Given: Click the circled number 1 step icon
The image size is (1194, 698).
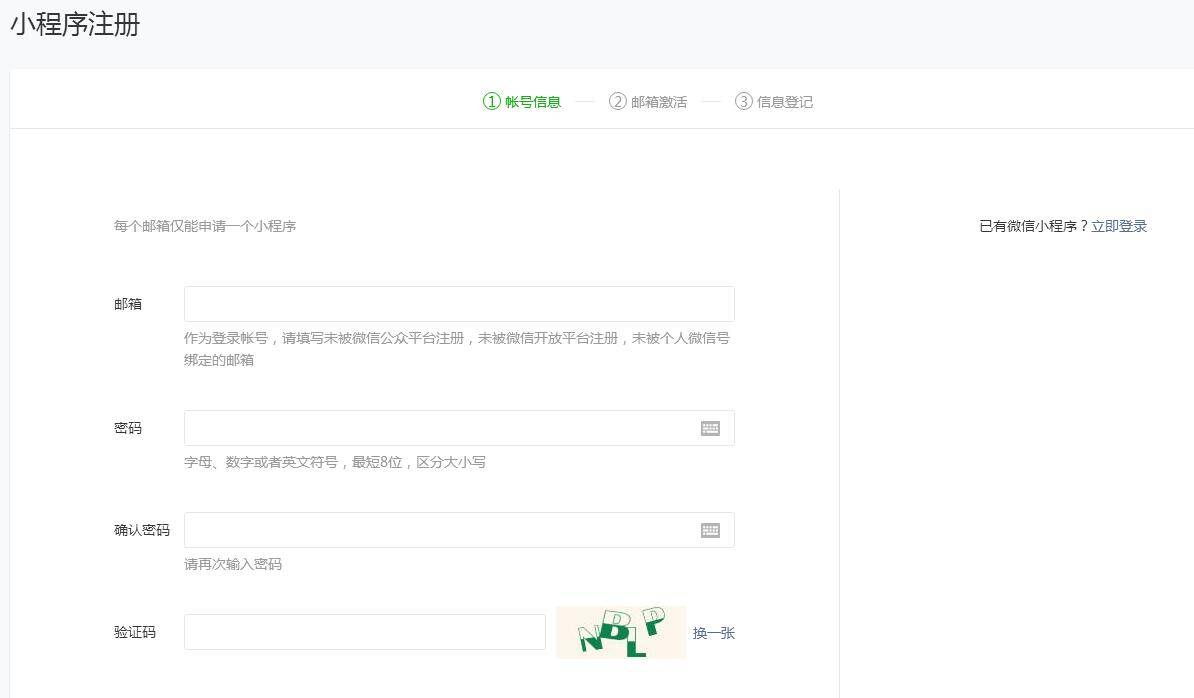Looking at the screenshot, I should click(492, 101).
